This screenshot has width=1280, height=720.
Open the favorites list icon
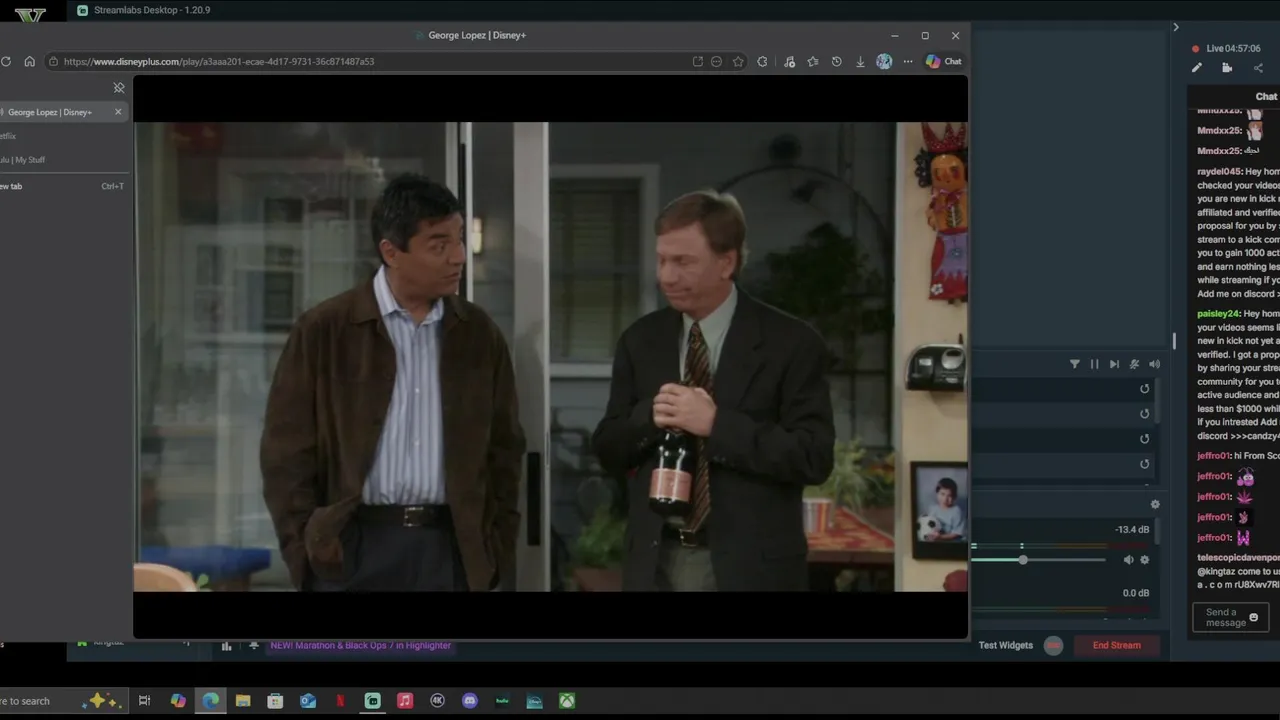(813, 61)
